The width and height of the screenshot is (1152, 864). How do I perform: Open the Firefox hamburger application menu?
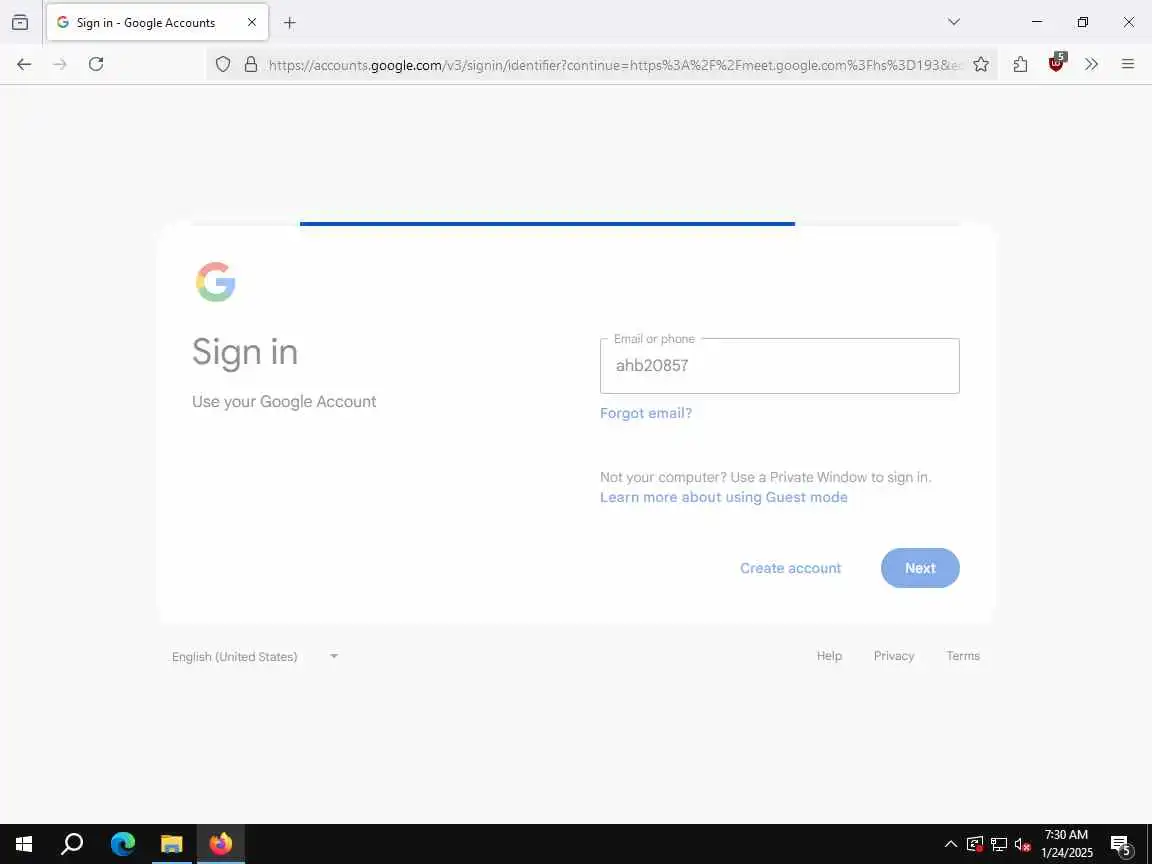click(x=1128, y=65)
